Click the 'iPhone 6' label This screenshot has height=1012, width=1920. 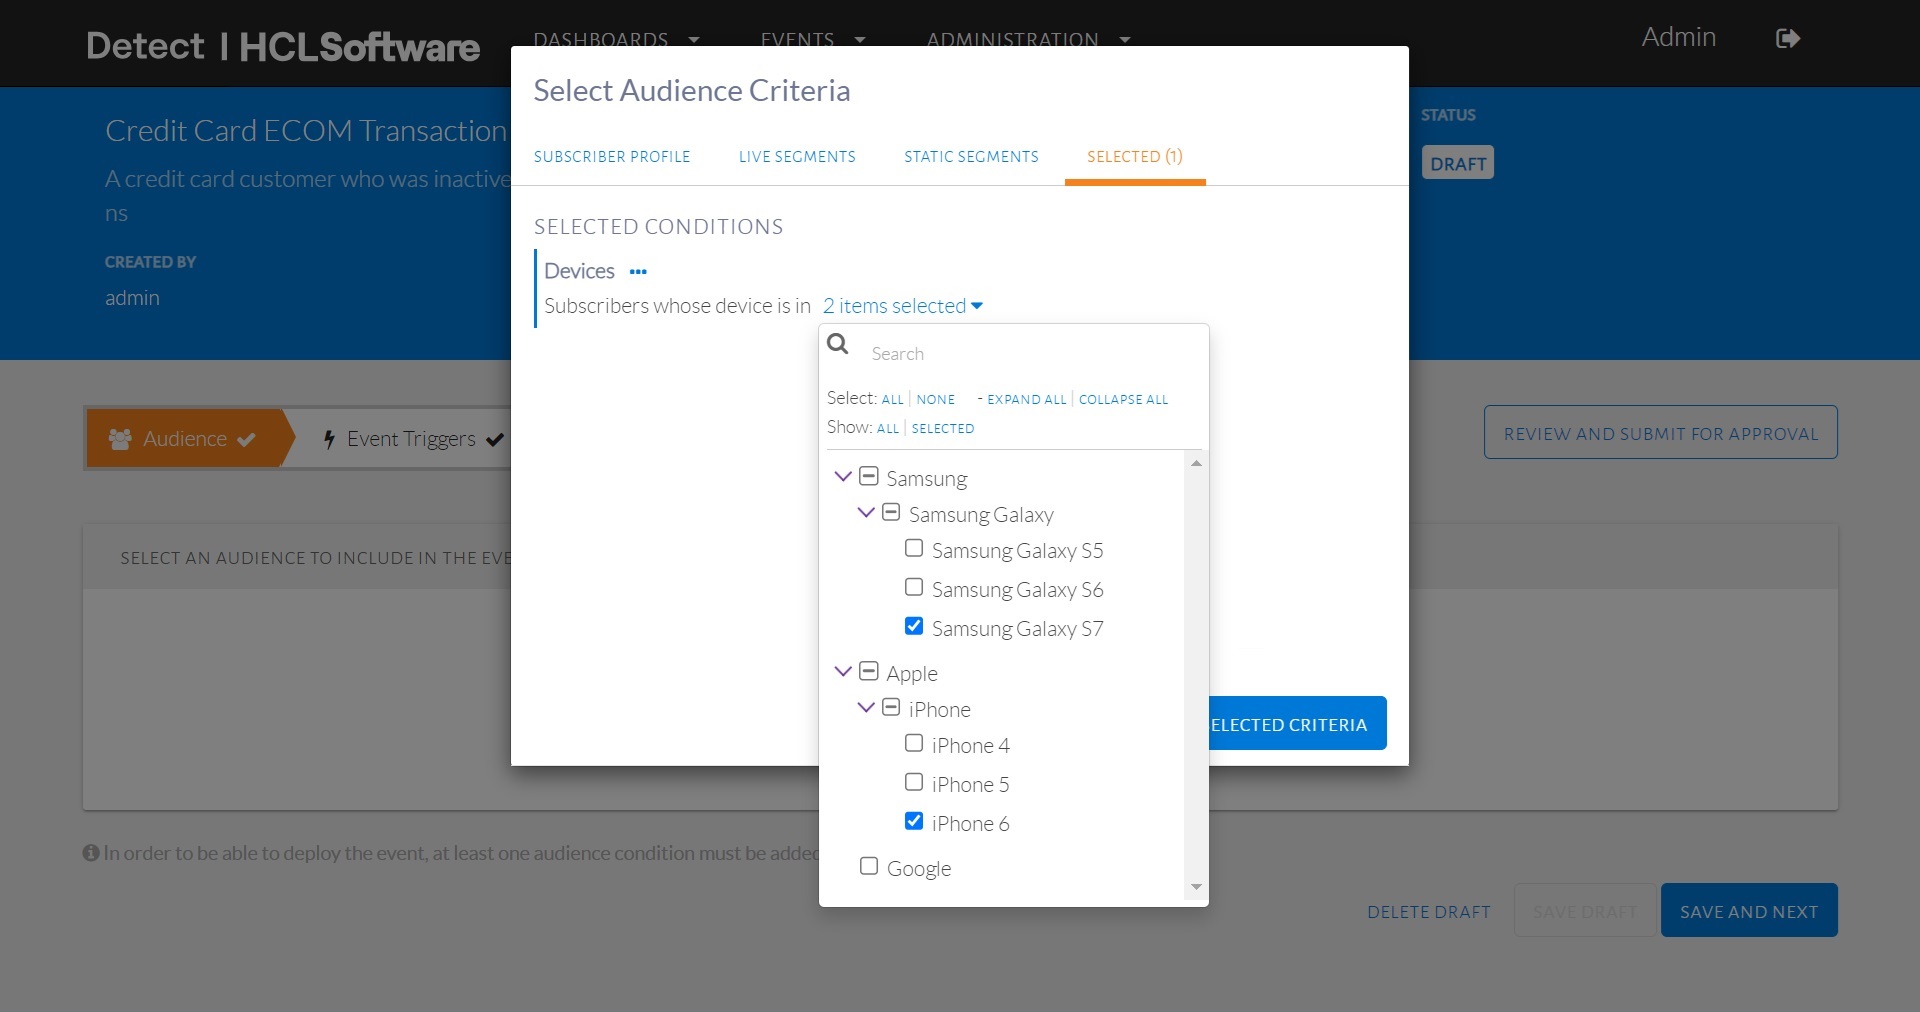tap(970, 824)
